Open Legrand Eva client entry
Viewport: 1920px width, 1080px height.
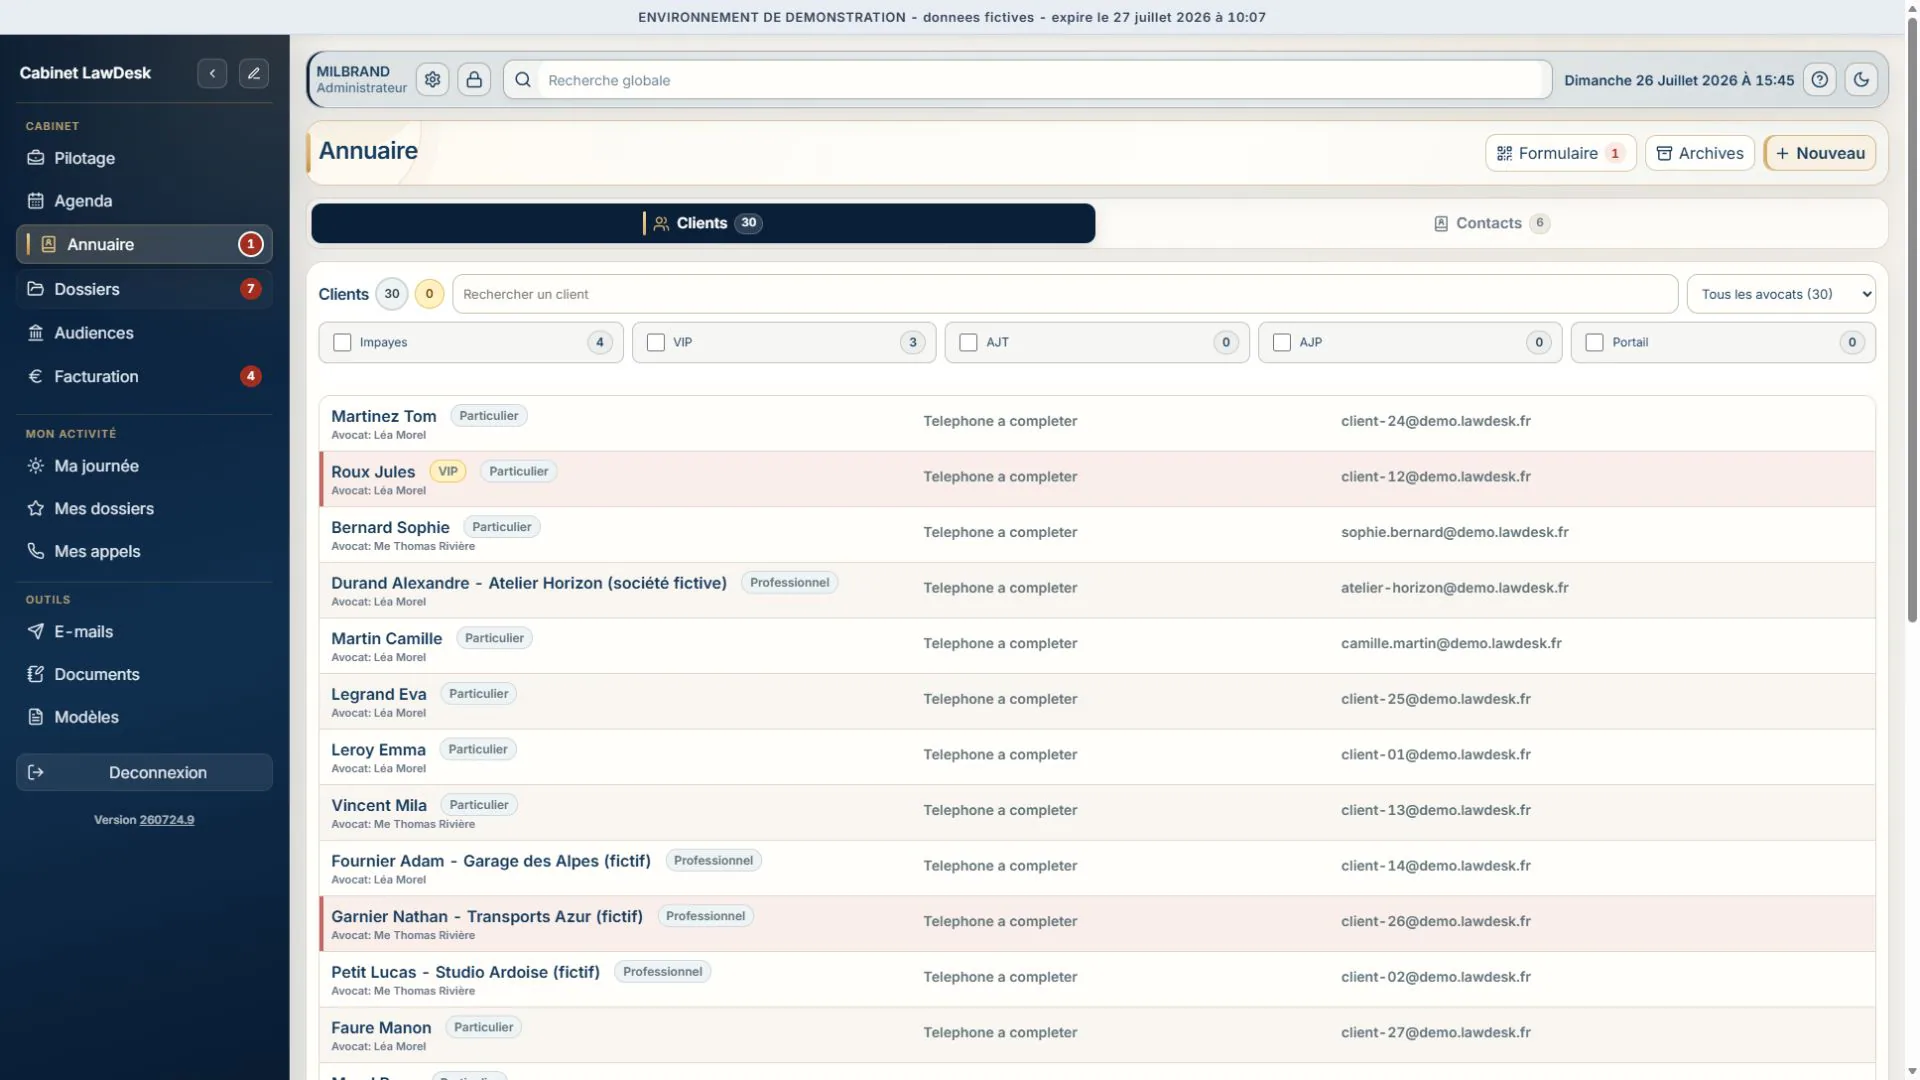[x=378, y=694]
